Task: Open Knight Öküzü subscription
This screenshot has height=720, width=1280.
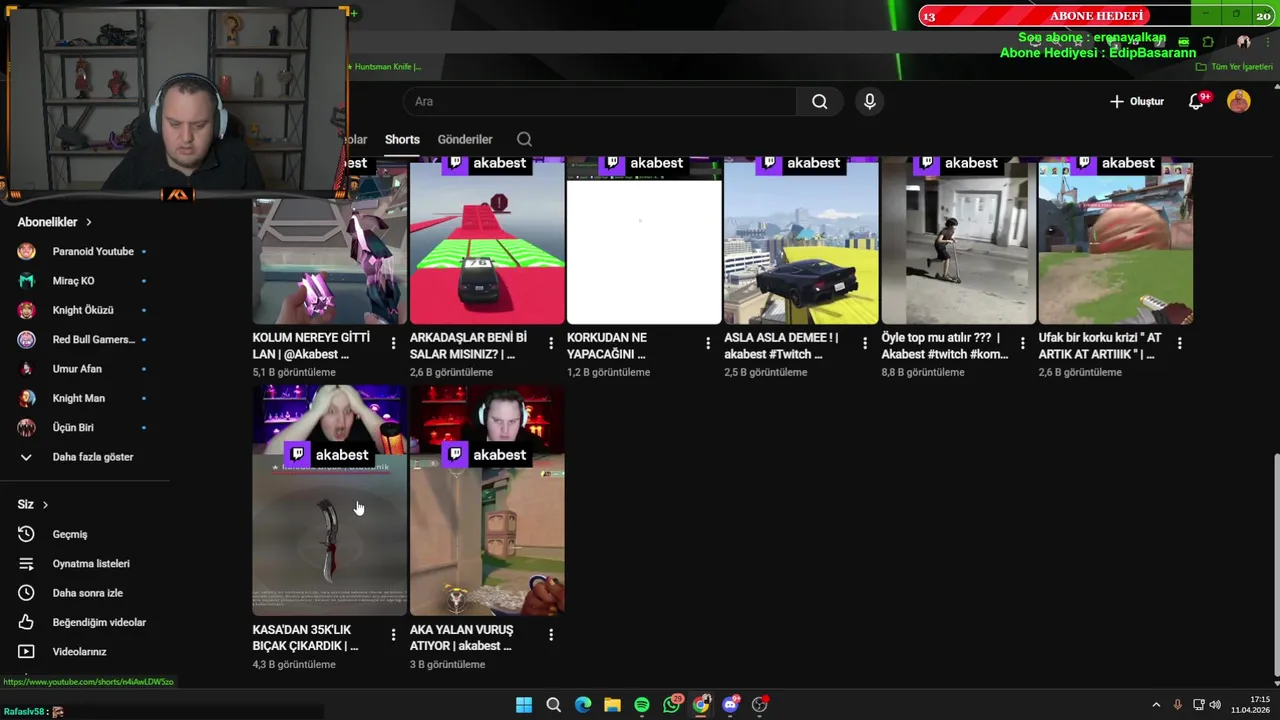Action: point(85,310)
